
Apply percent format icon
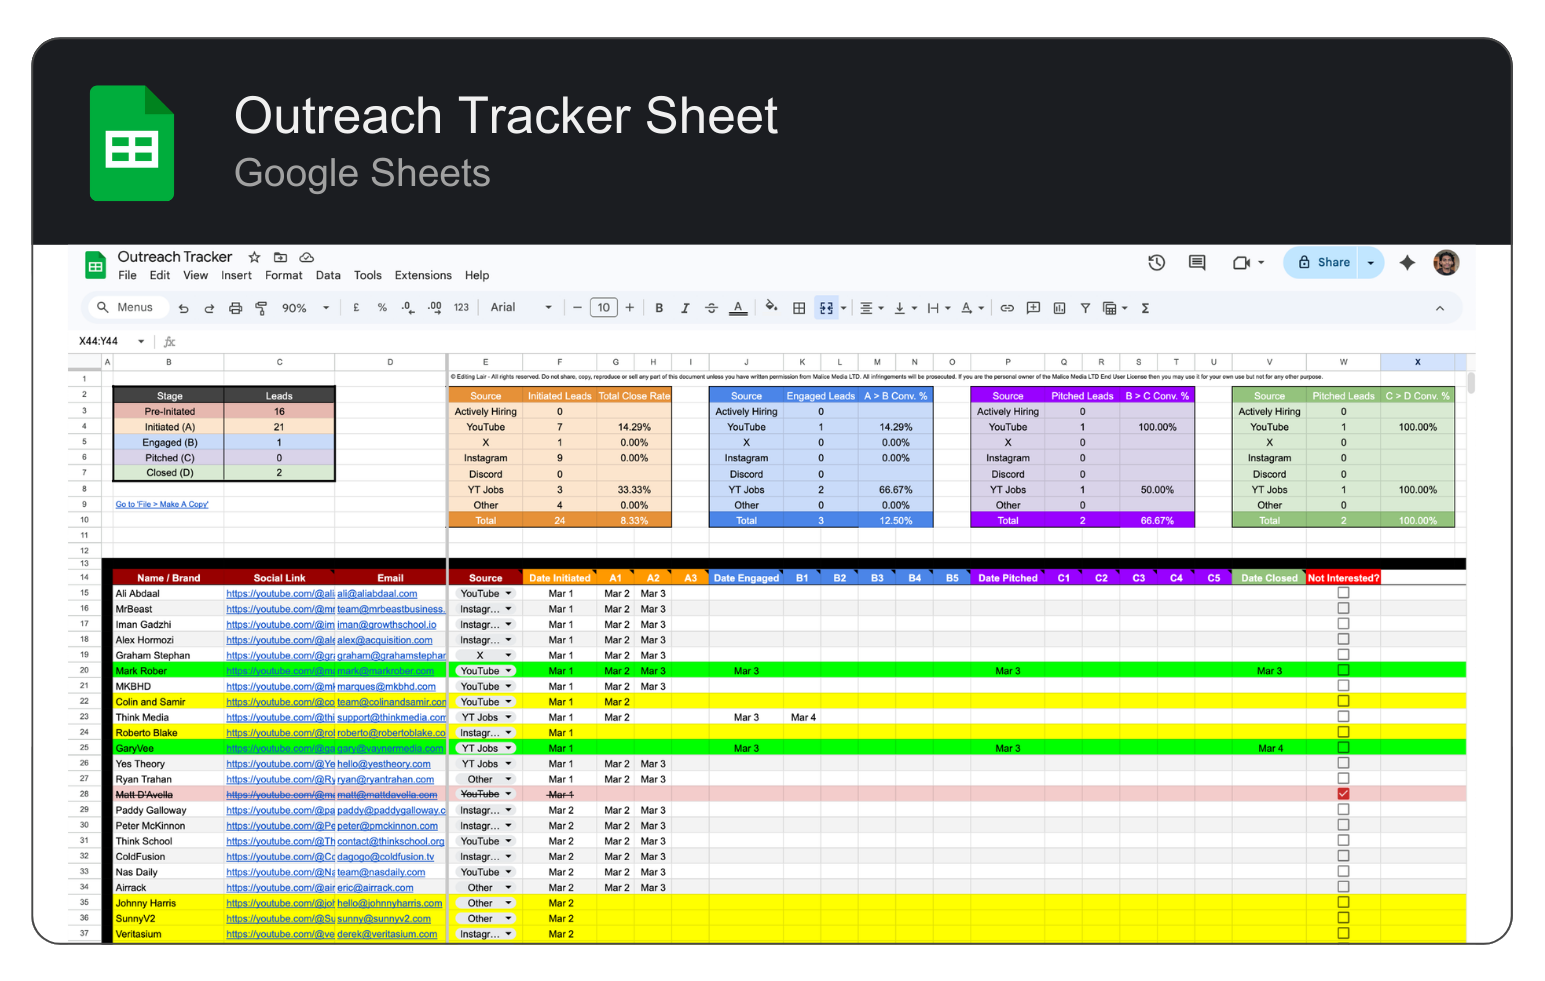point(382,308)
